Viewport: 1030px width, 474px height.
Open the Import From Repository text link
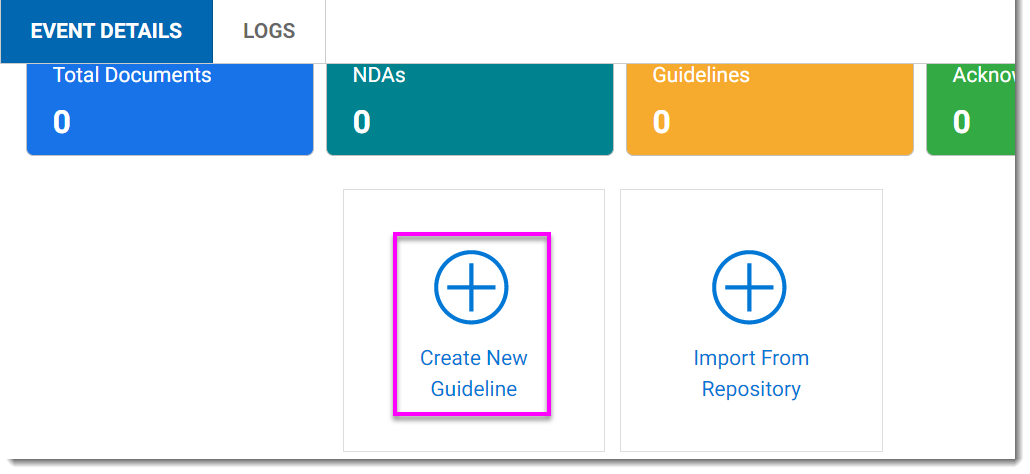[751, 373]
